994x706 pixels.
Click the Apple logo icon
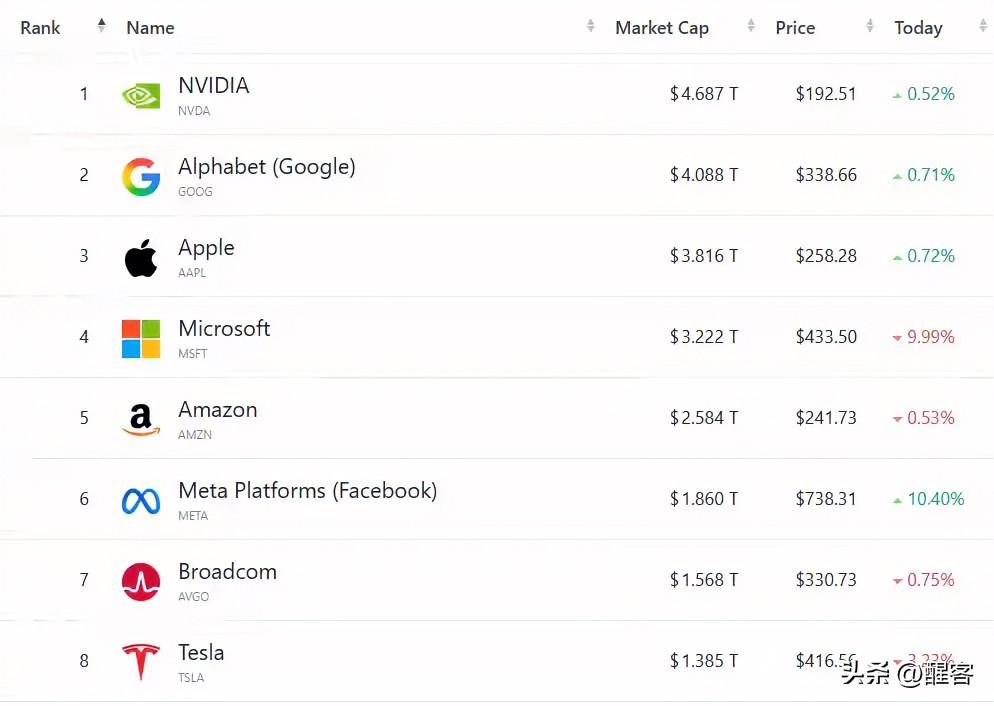(x=141, y=258)
